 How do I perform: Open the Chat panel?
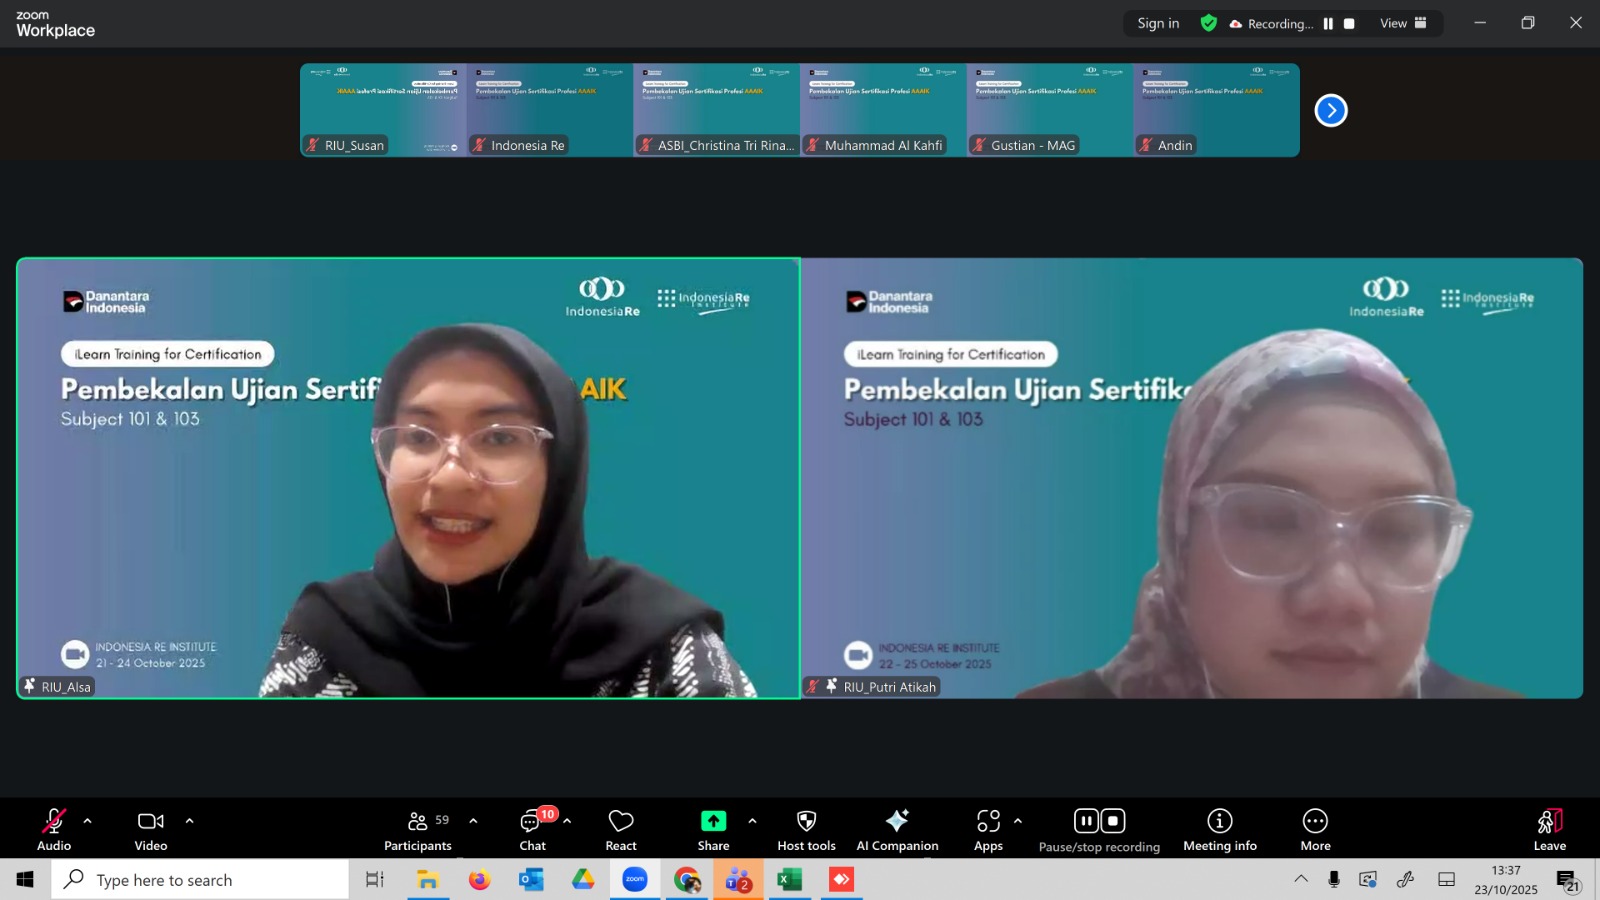click(532, 829)
